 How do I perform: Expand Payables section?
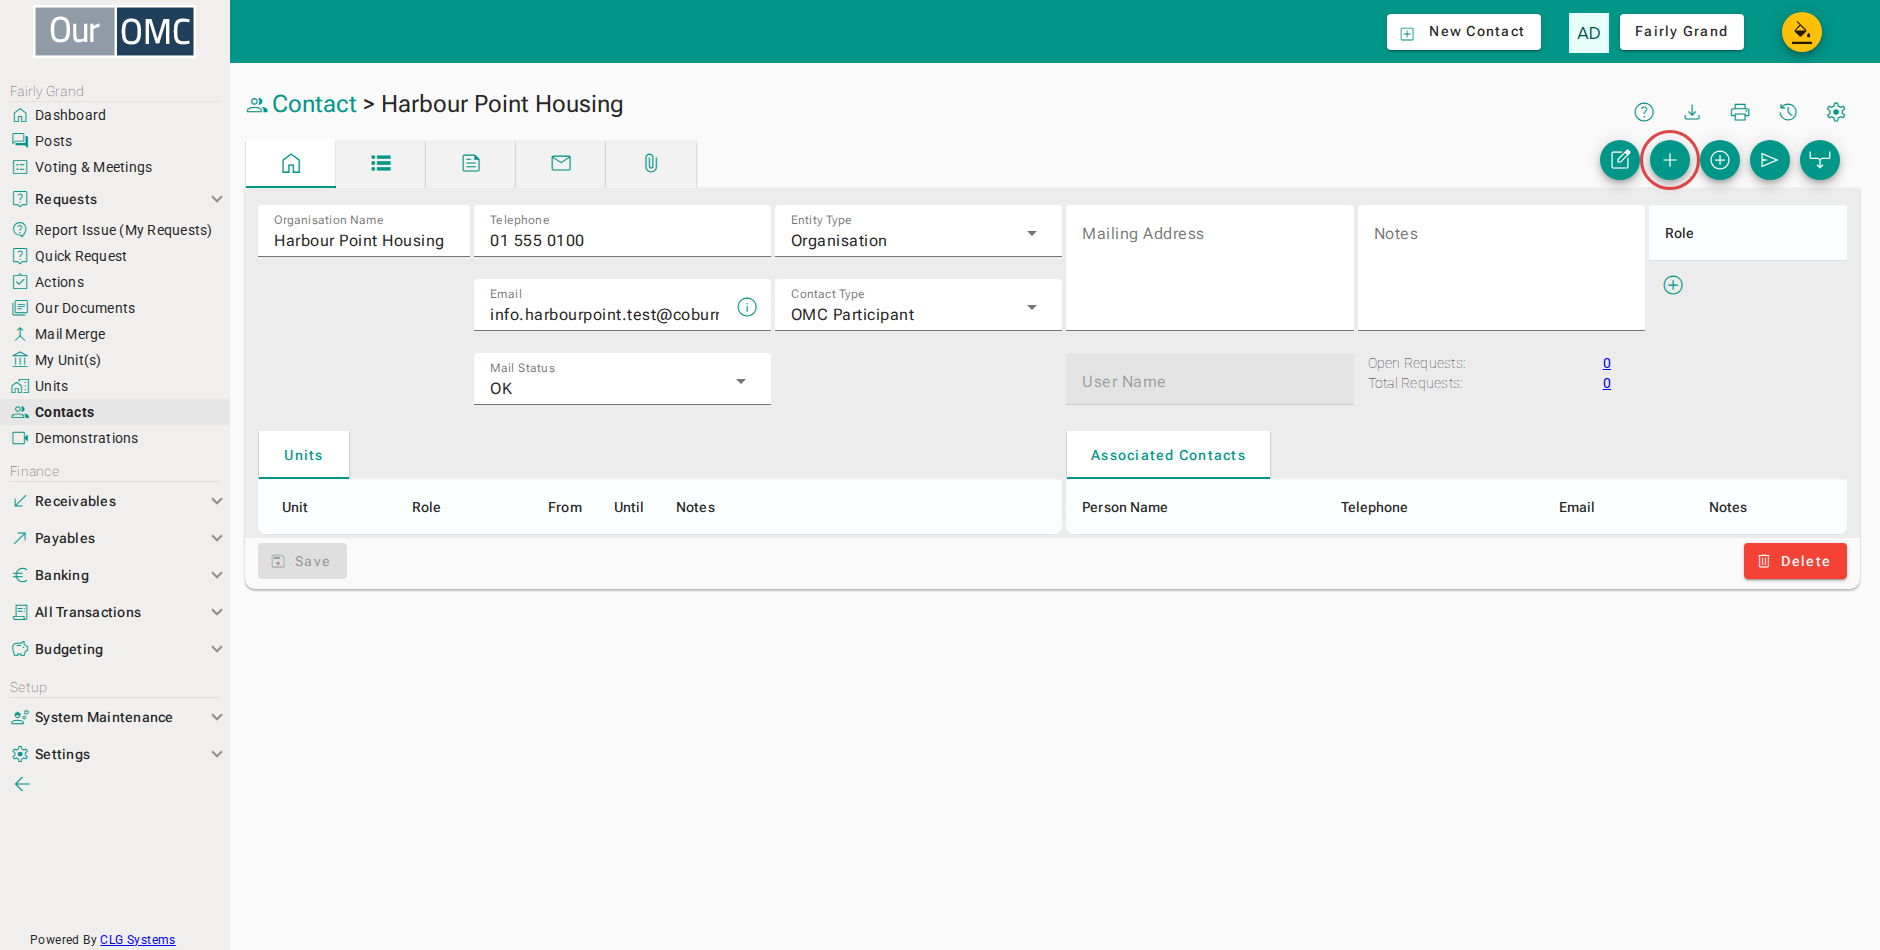click(x=115, y=538)
